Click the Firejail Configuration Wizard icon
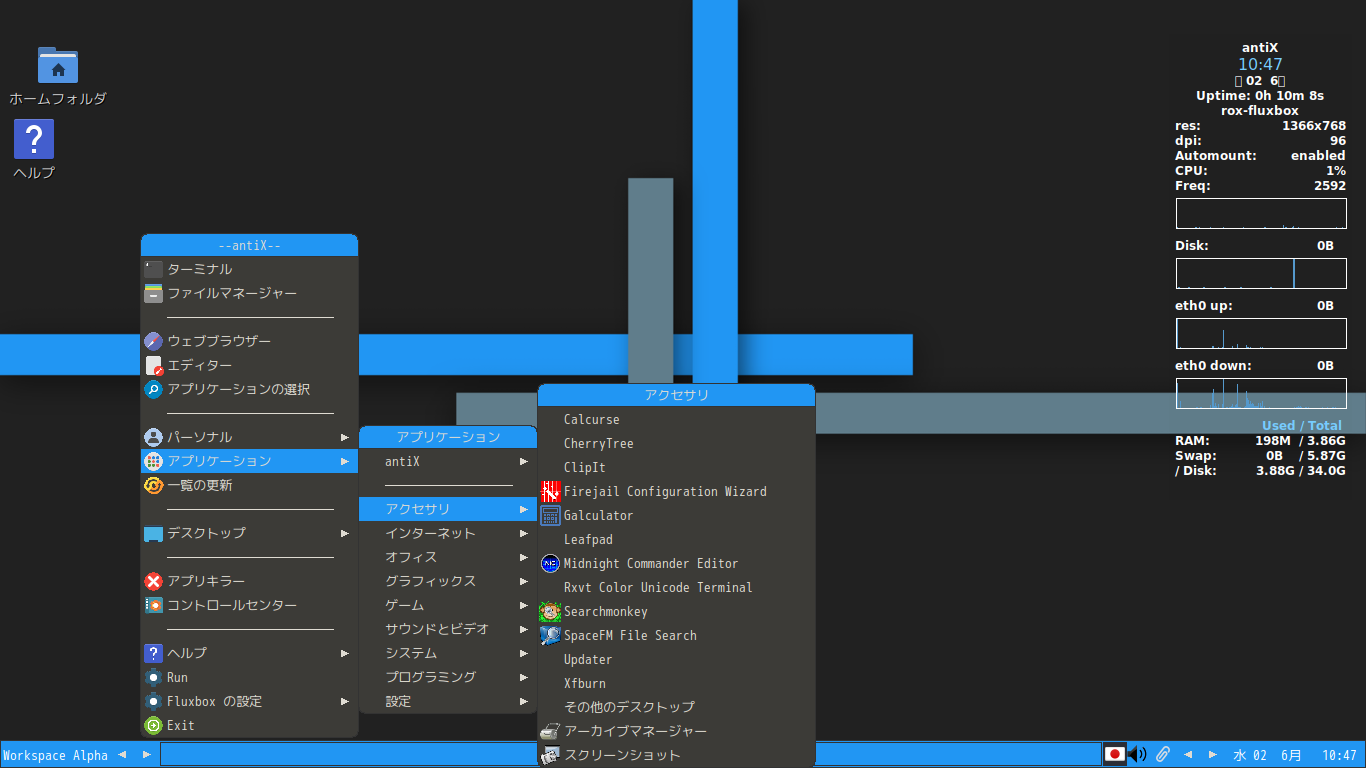 550,491
